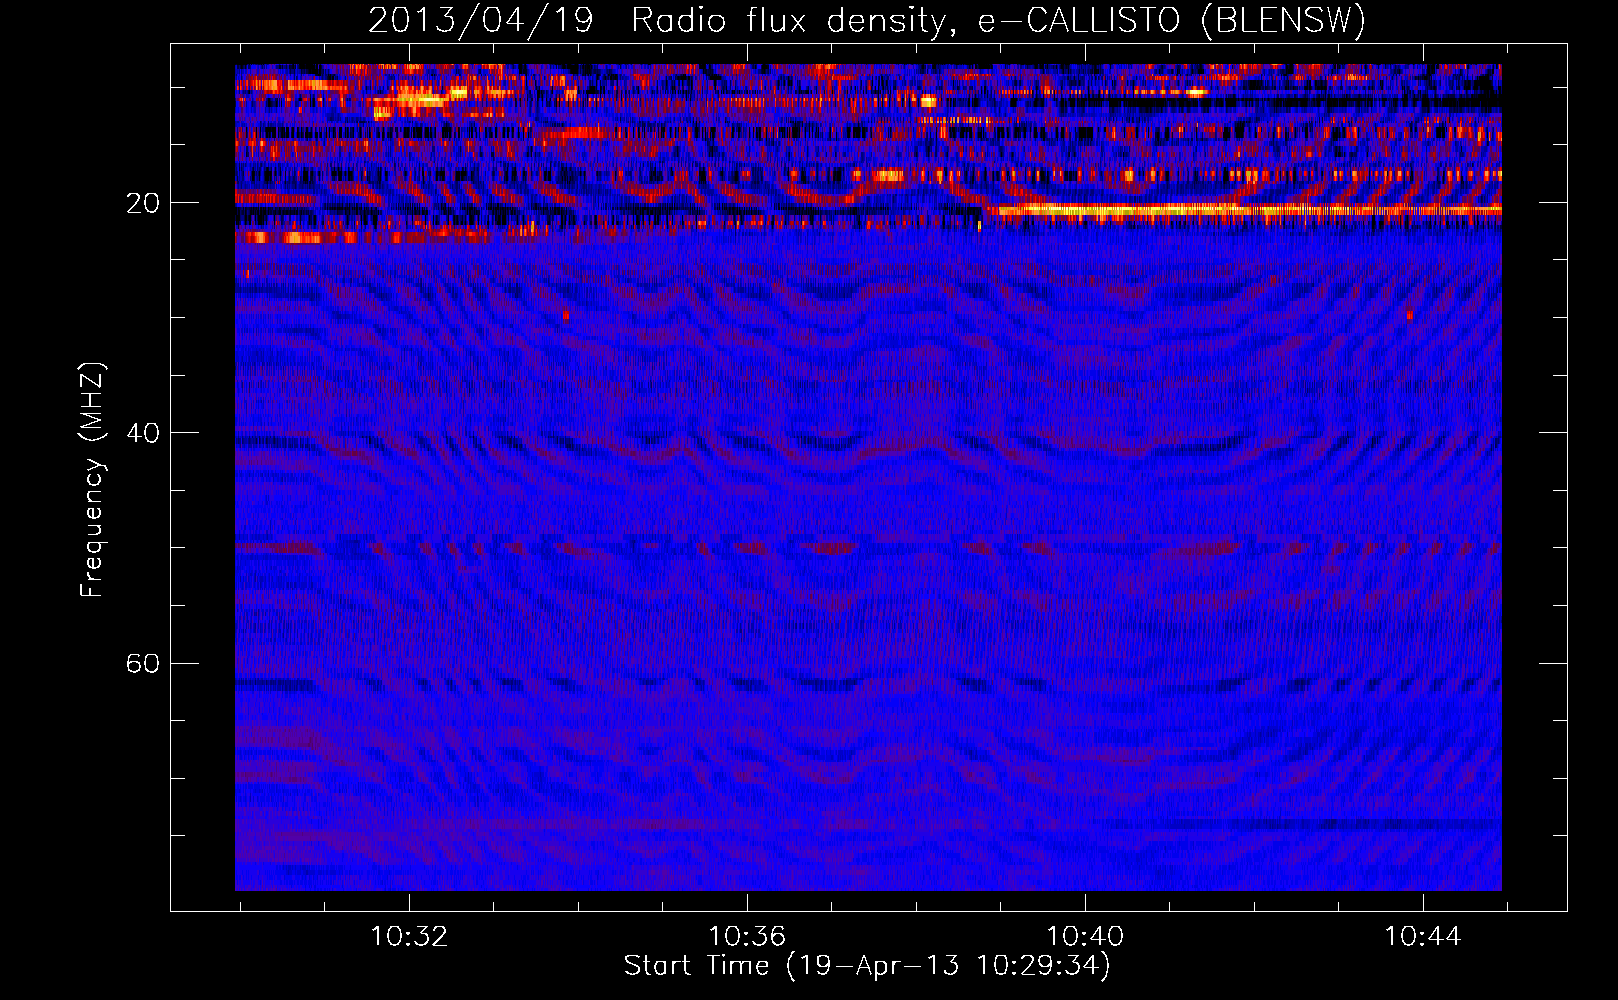Click the 'Frequency (MHZ)' axis label
Image resolution: width=1618 pixels, height=1000 pixels.
pyautogui.click(x=92, y=480)
